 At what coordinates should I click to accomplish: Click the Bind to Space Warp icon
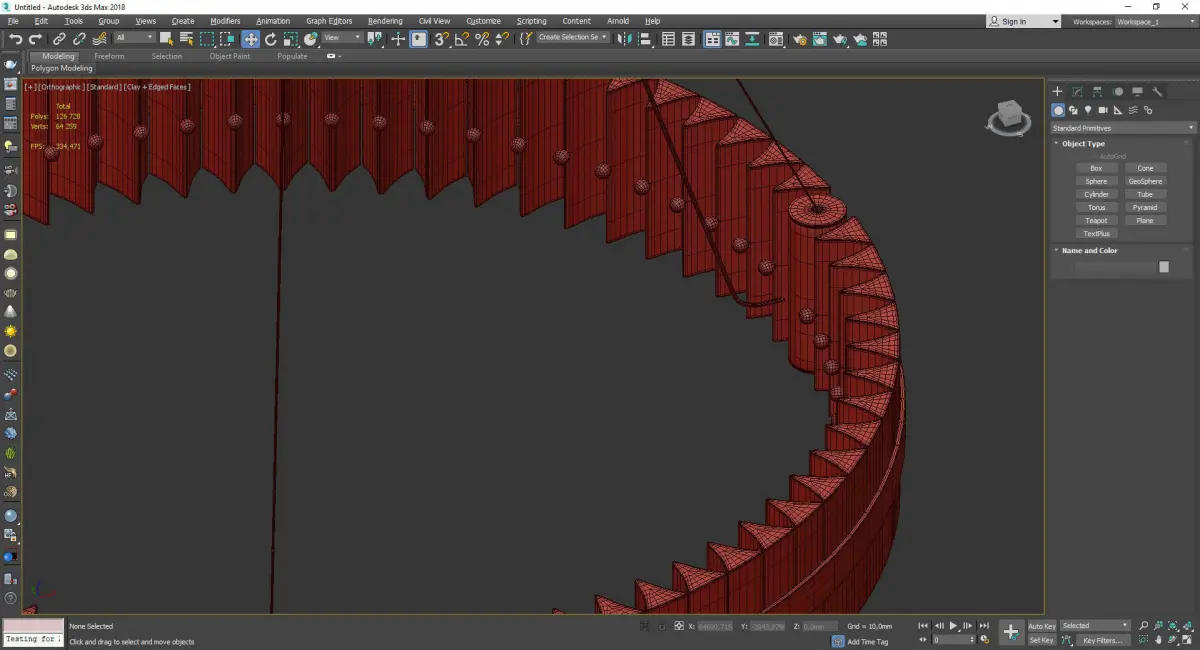point(99,39)
